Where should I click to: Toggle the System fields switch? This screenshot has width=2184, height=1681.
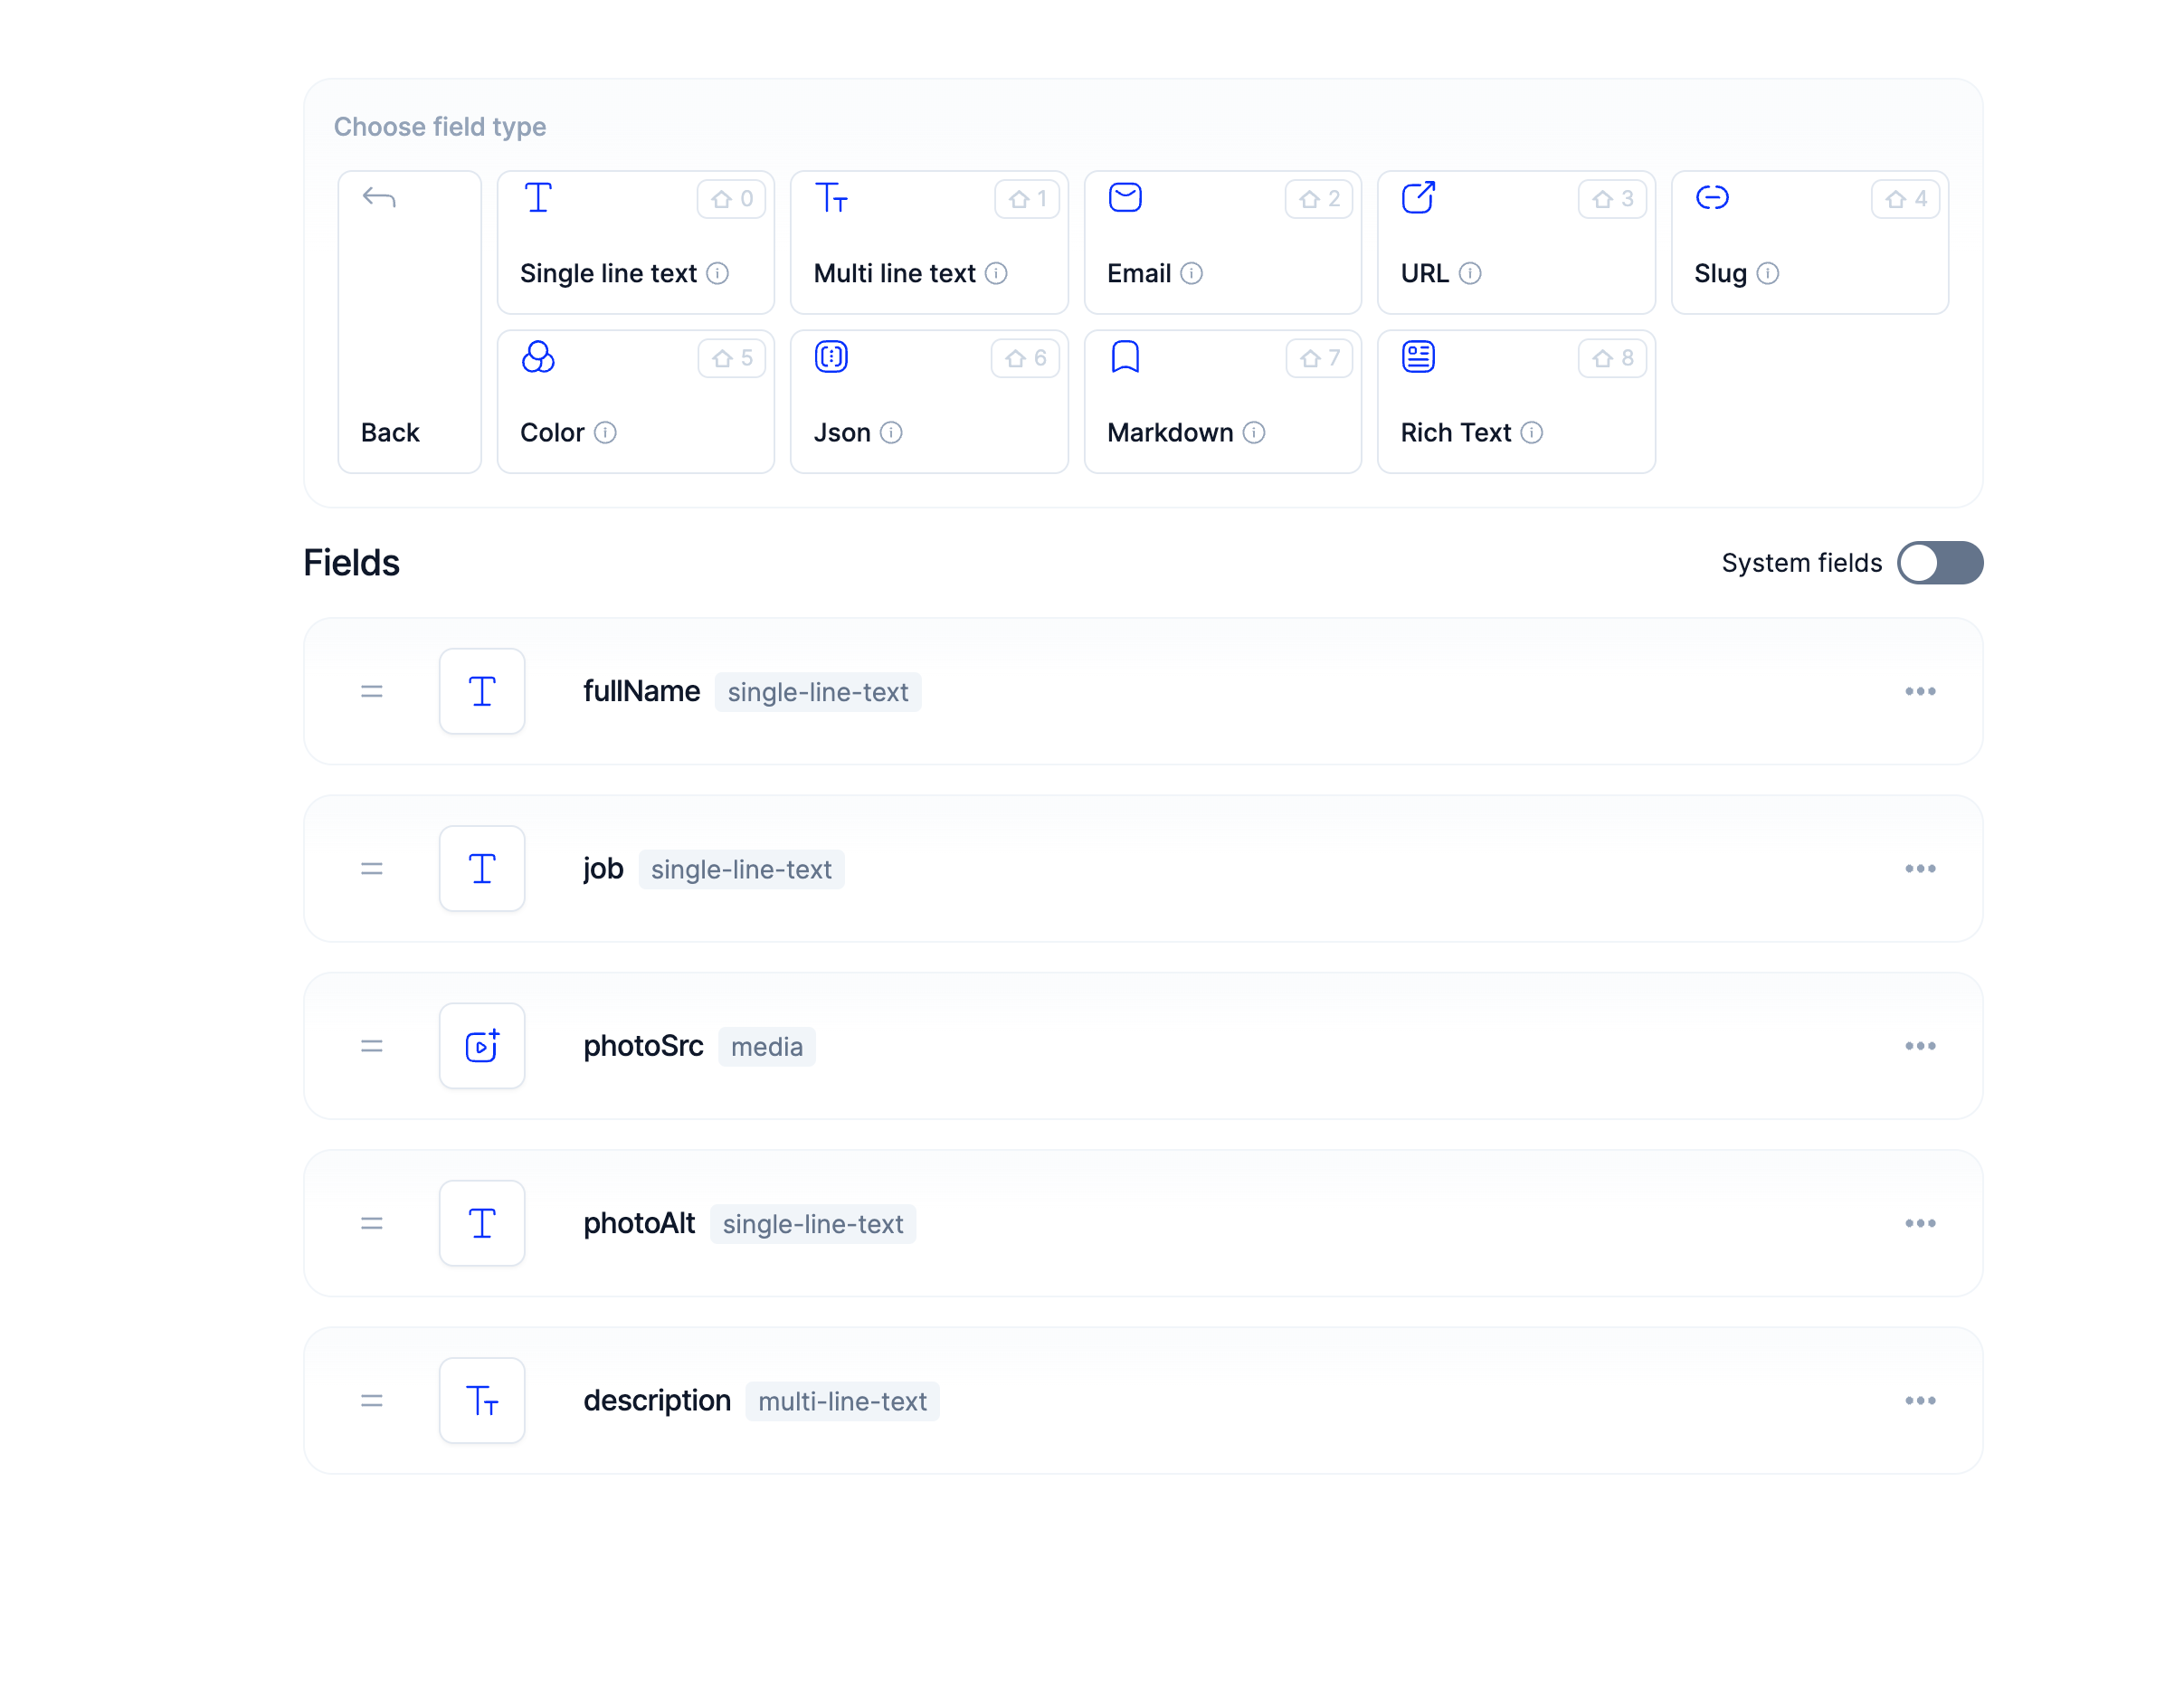coord(1939,563)
